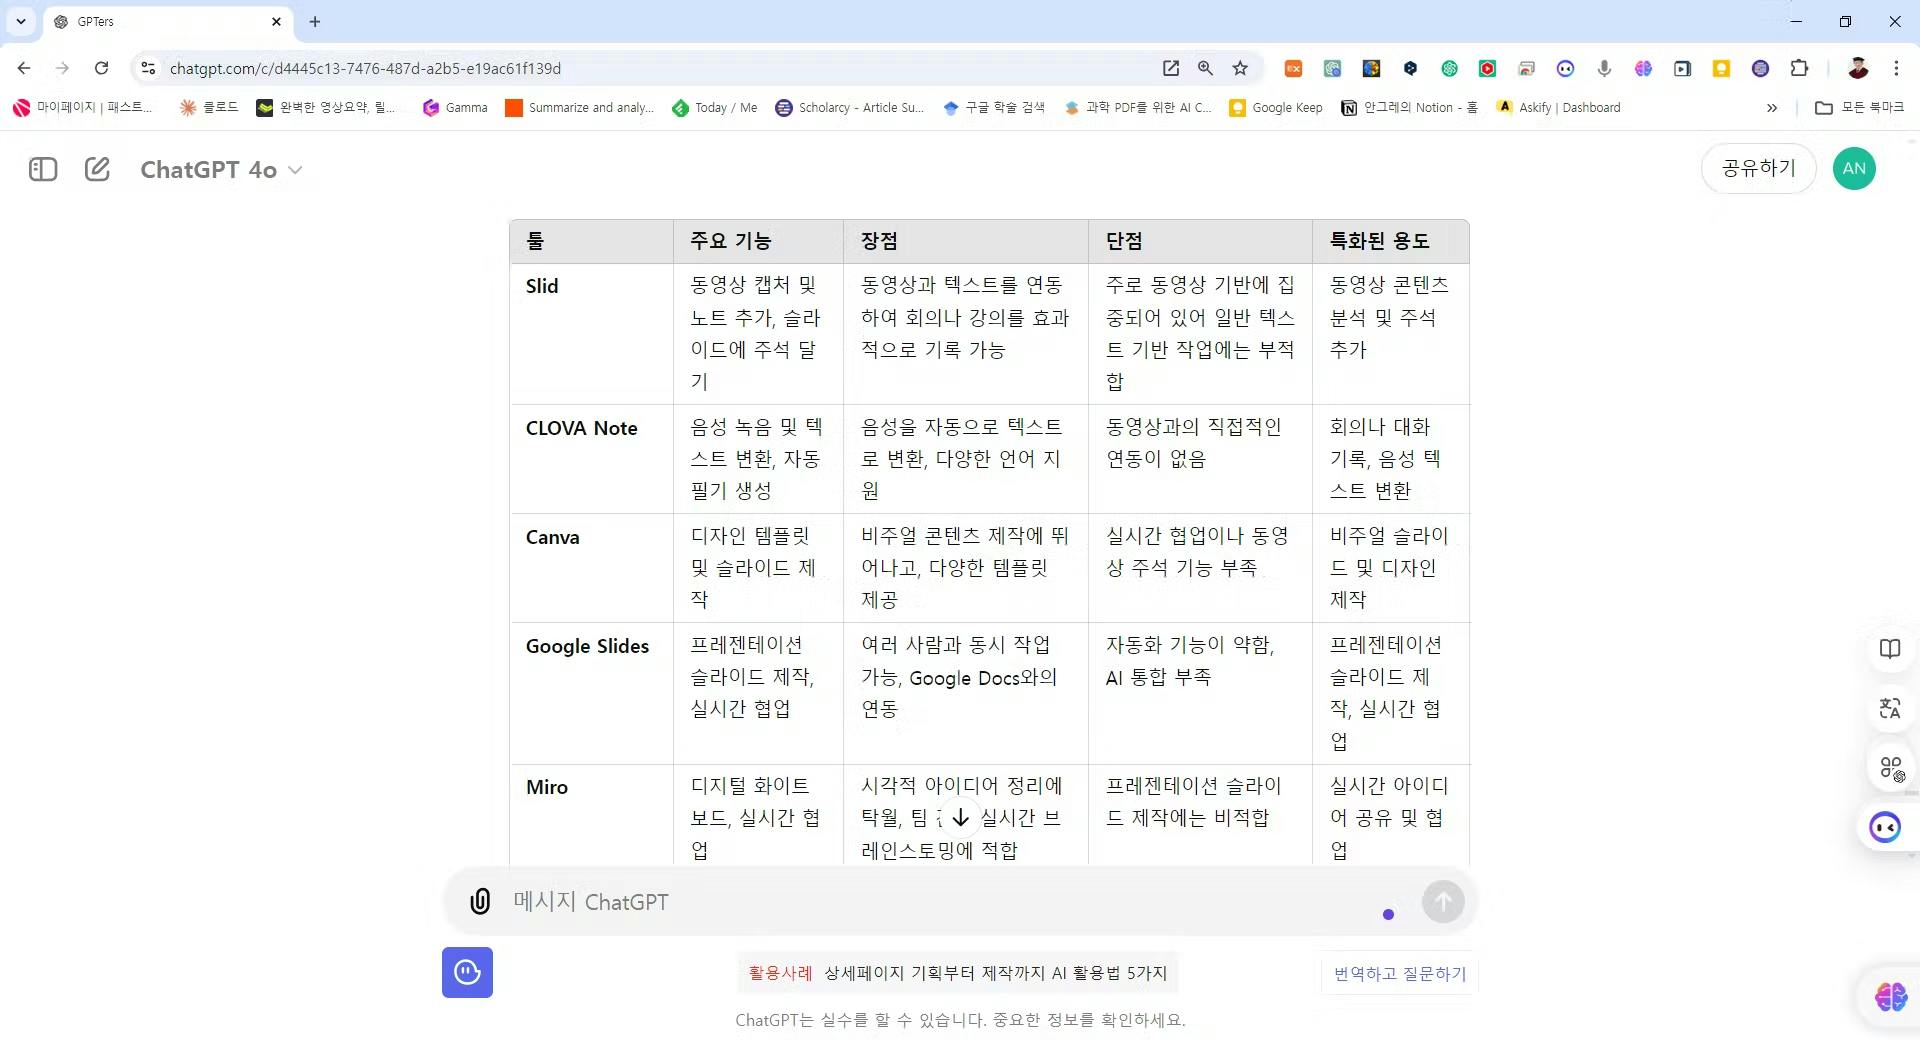Screen dimensions: 1920x1040
Task: Go back to the previous page
Action: pos(24,68)
